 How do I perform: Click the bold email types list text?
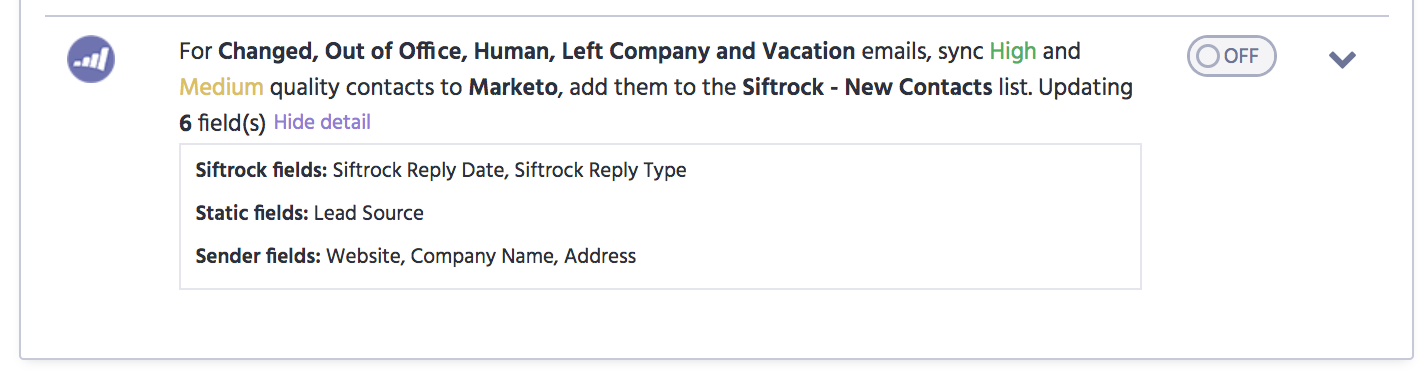(537, 51)
